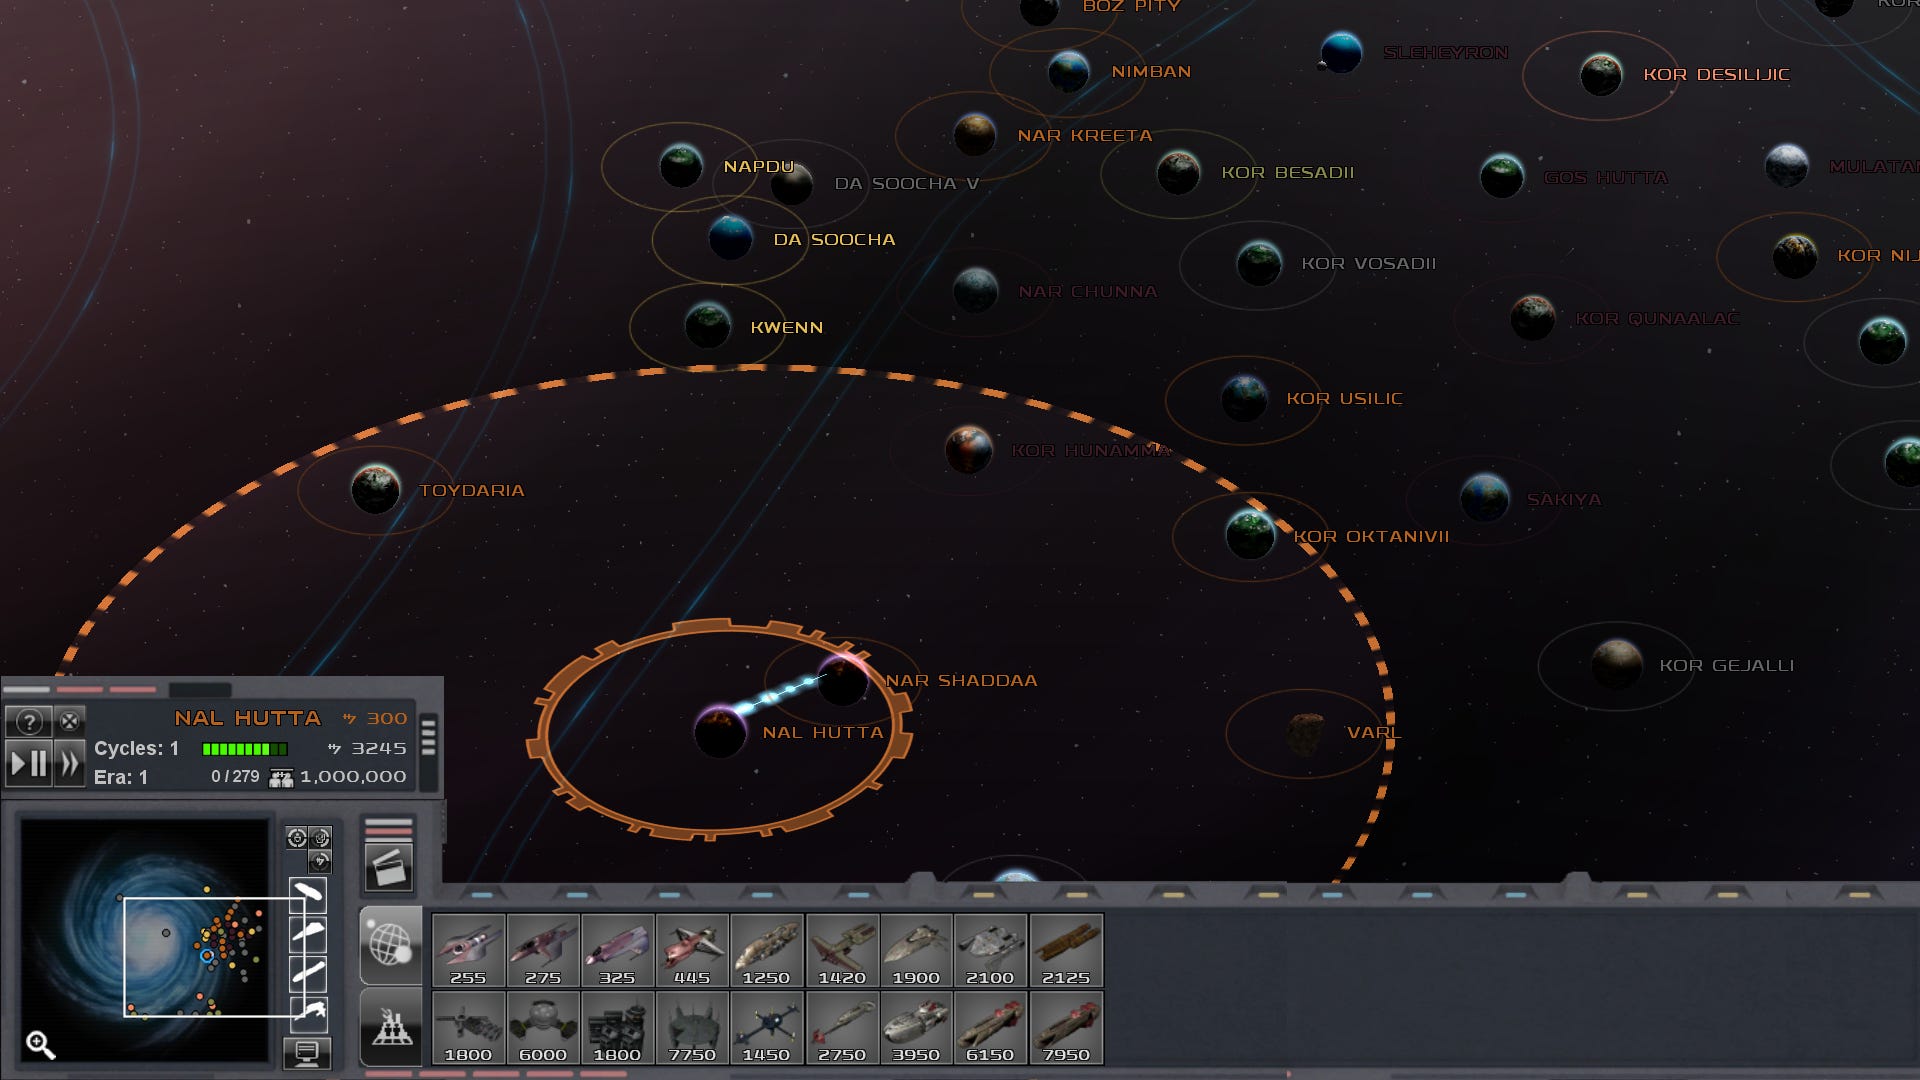Open the computer monitor options button
Screen dimensions: 1920x1080
click(307, 1053)
